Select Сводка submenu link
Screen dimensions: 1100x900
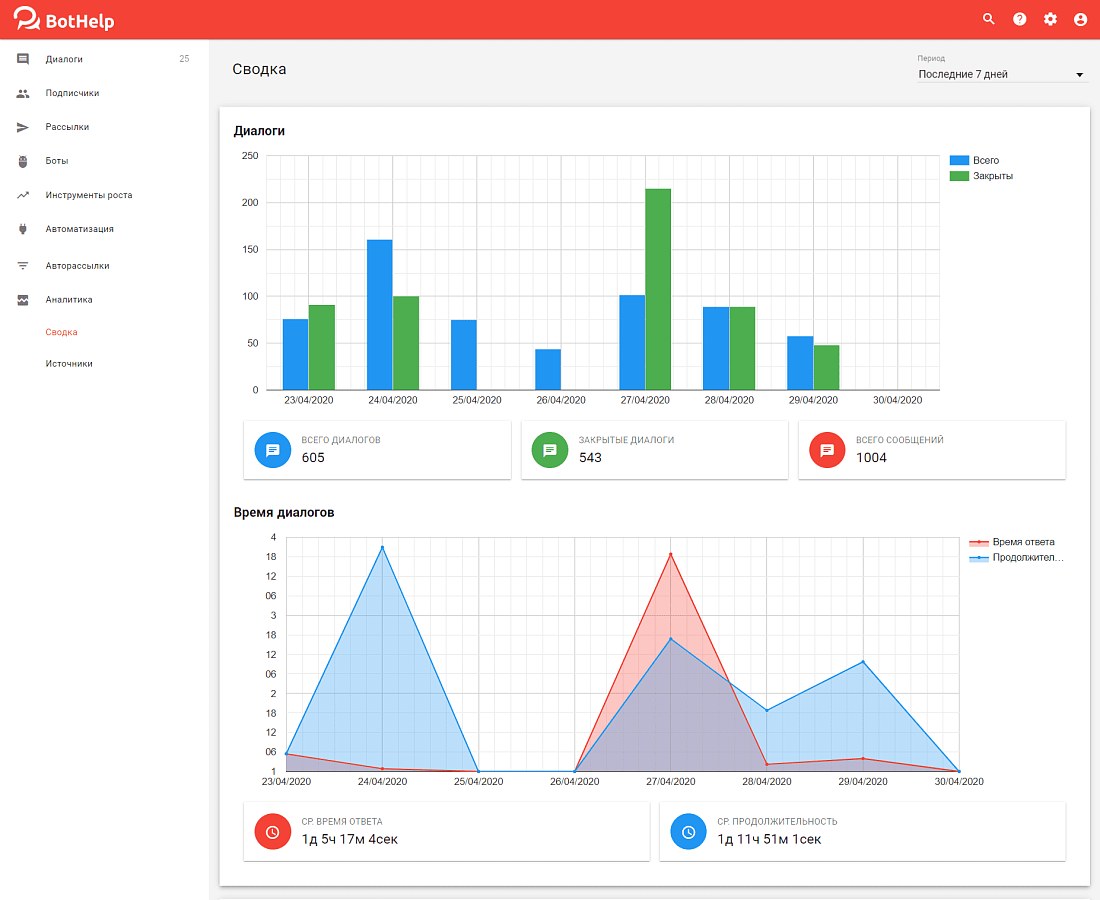(x=62, y=332)
